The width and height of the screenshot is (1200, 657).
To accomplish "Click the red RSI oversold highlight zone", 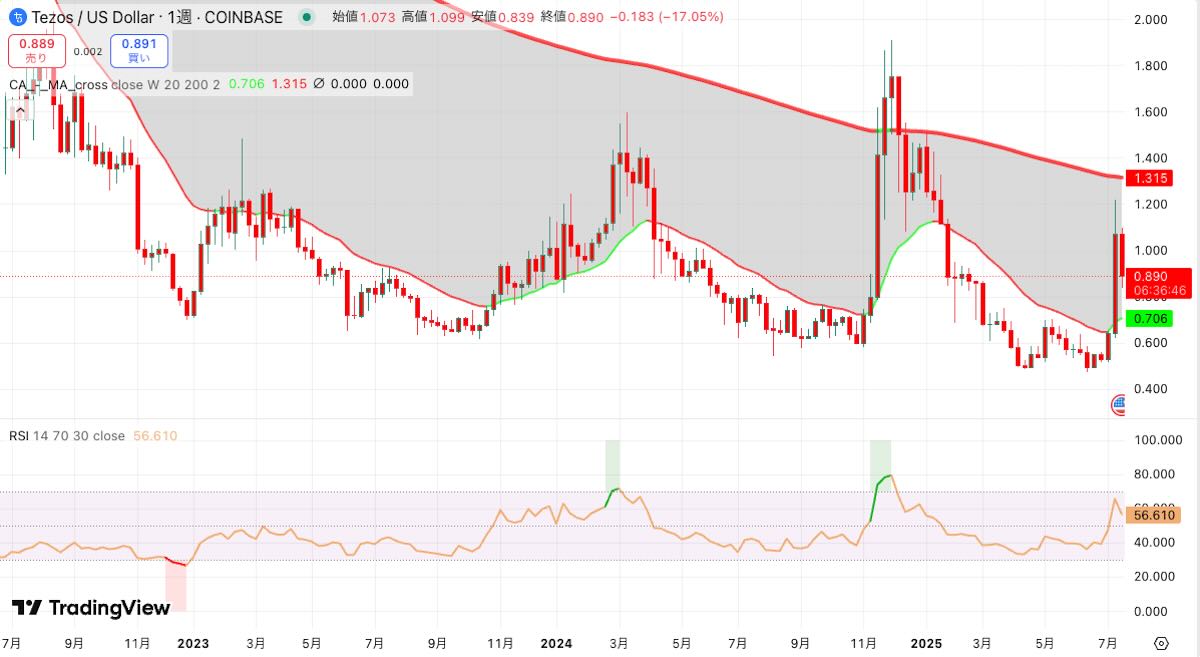I will (x=176, y=585).
